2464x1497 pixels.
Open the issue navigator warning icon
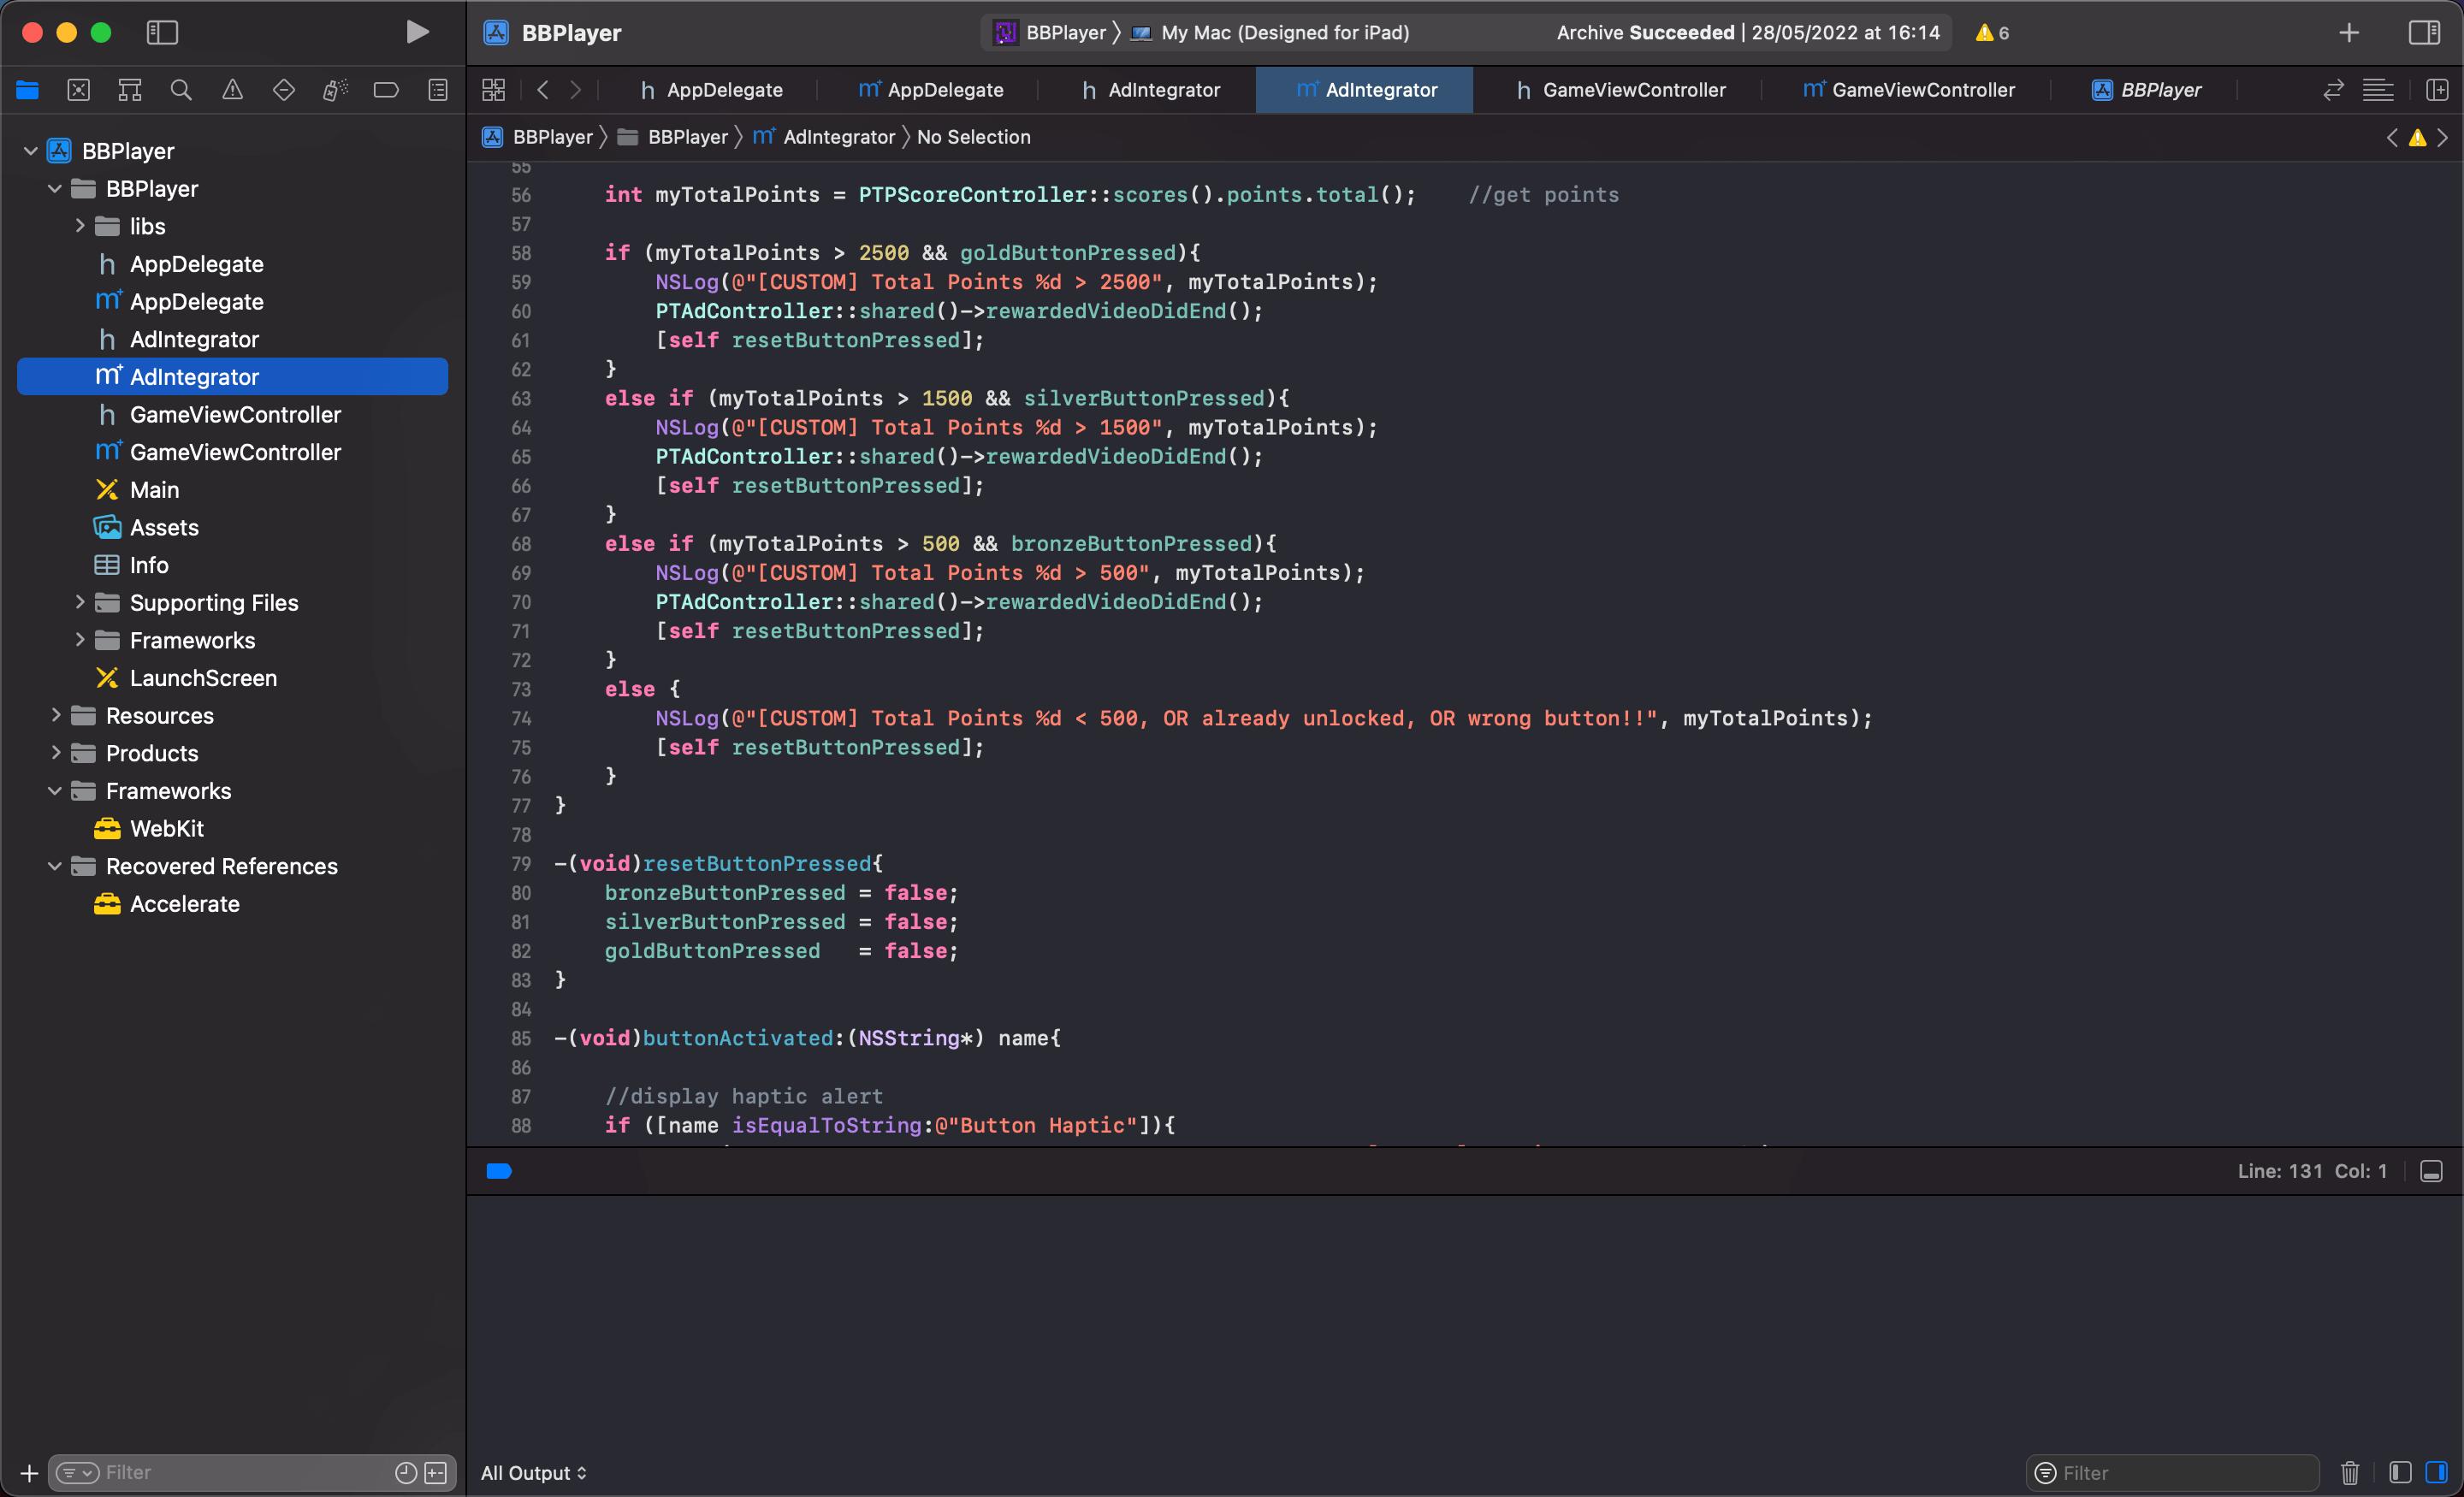(232, 90)
